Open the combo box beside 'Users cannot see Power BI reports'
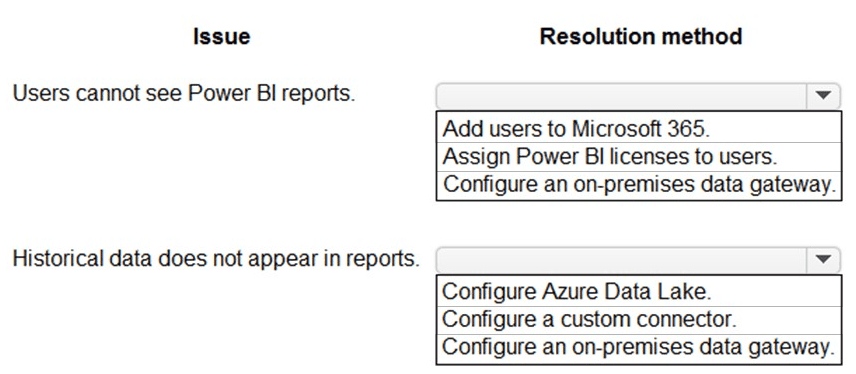Screen dimensions: 856x374 coord(638,96)
